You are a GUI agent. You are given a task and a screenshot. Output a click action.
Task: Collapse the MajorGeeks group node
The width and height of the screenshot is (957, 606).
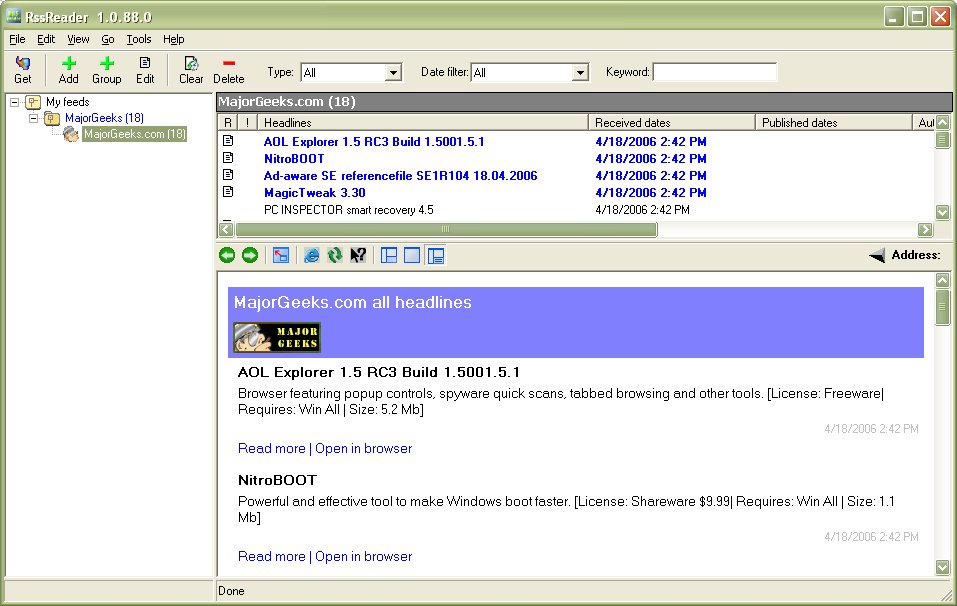[x=33, y=118]
